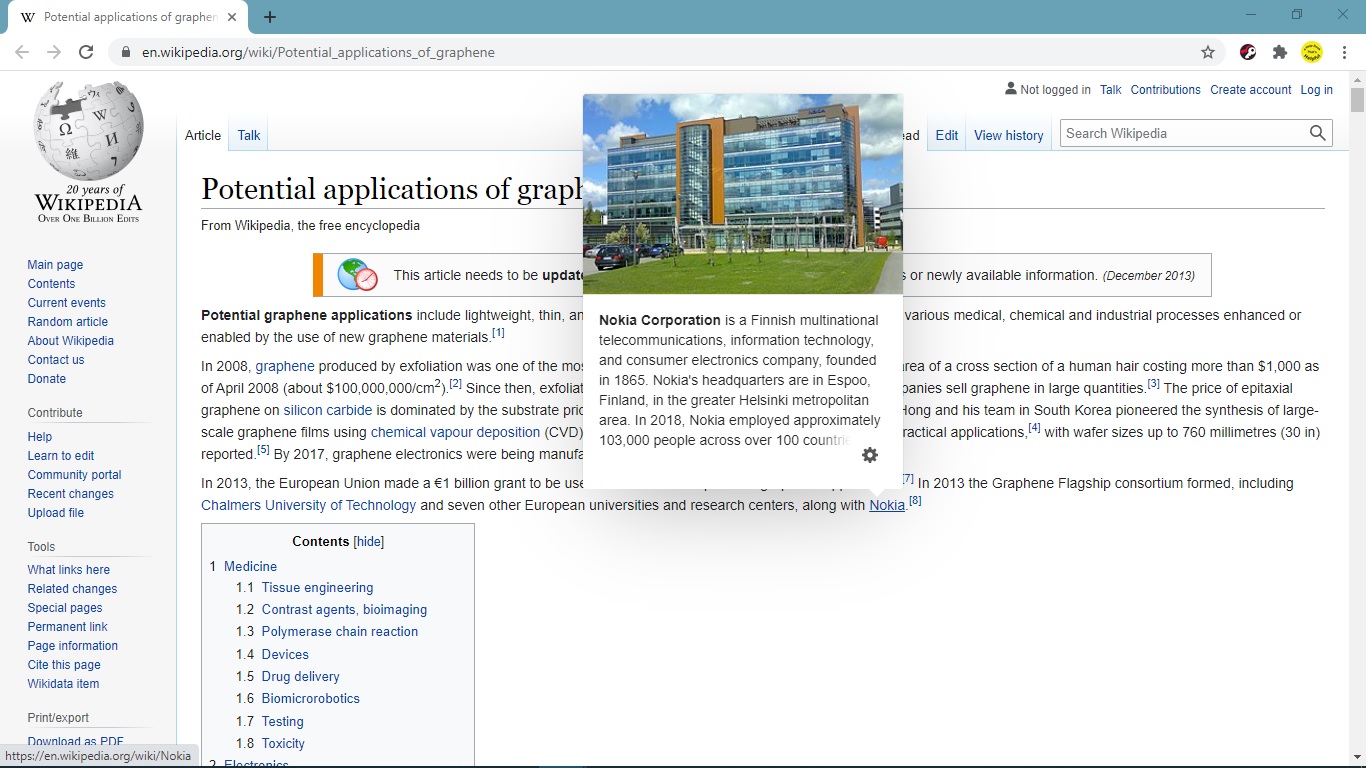This screenshot has height=768, width=1366.
Task: Switch to the Talk tab
Action: point(249,135)
